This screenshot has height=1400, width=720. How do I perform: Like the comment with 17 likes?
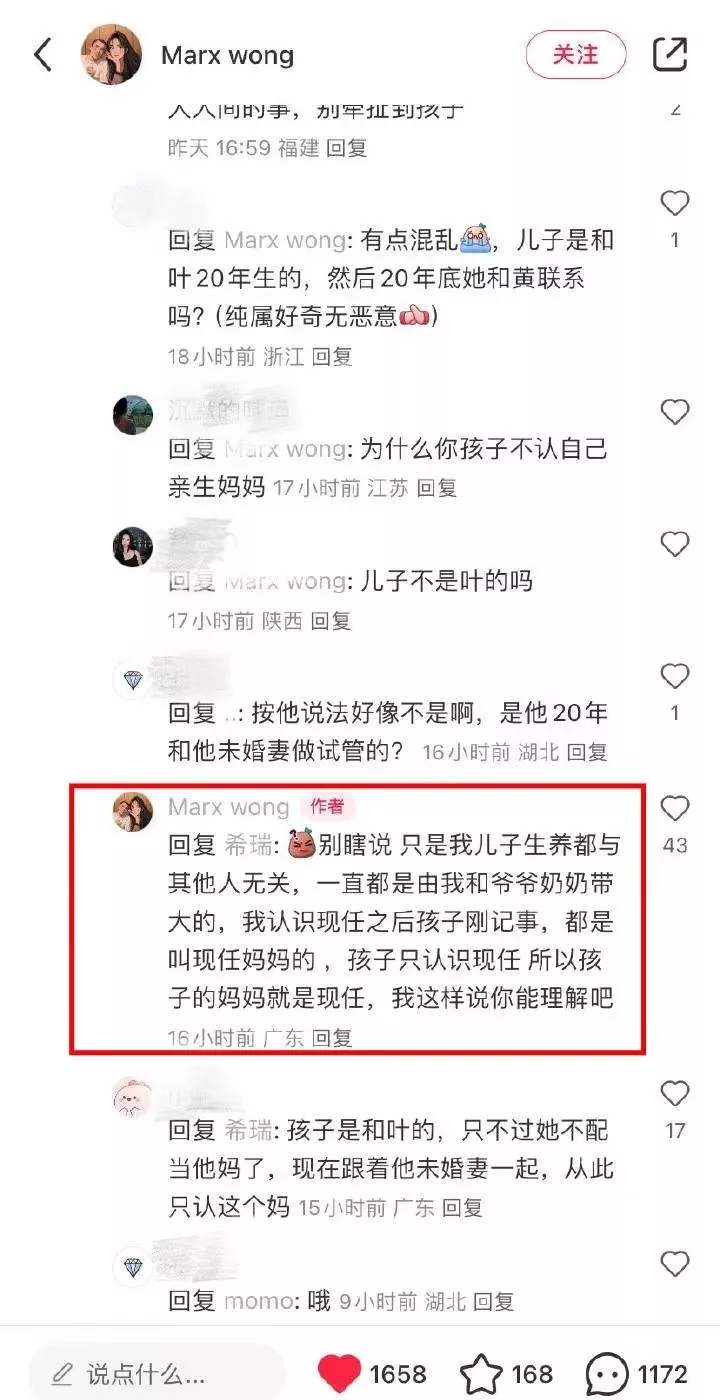point(675,1093)
